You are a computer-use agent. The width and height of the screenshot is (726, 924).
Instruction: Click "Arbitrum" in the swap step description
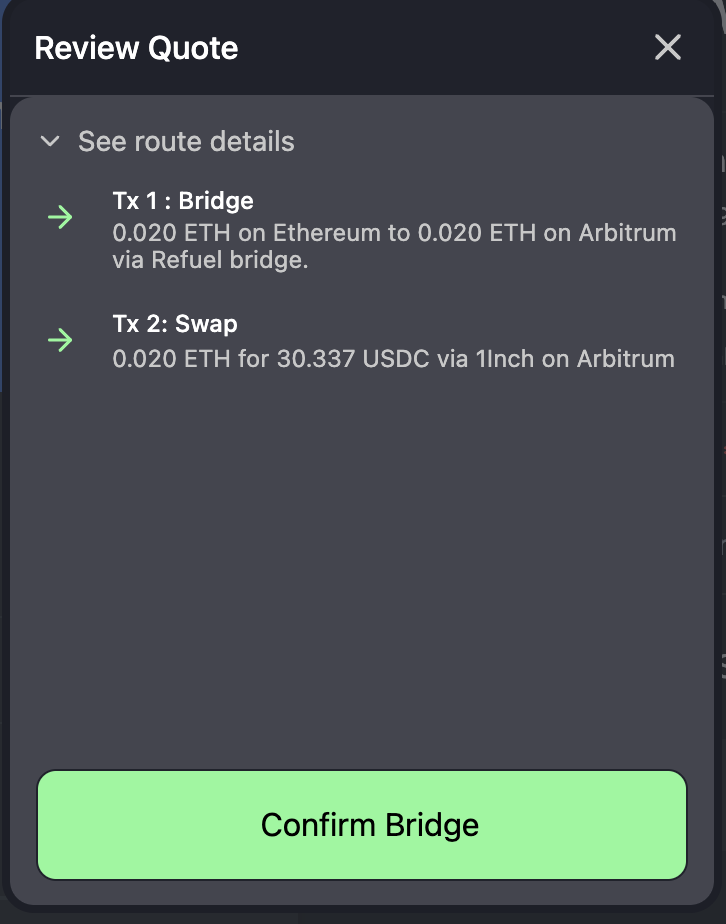coord(626,359)
